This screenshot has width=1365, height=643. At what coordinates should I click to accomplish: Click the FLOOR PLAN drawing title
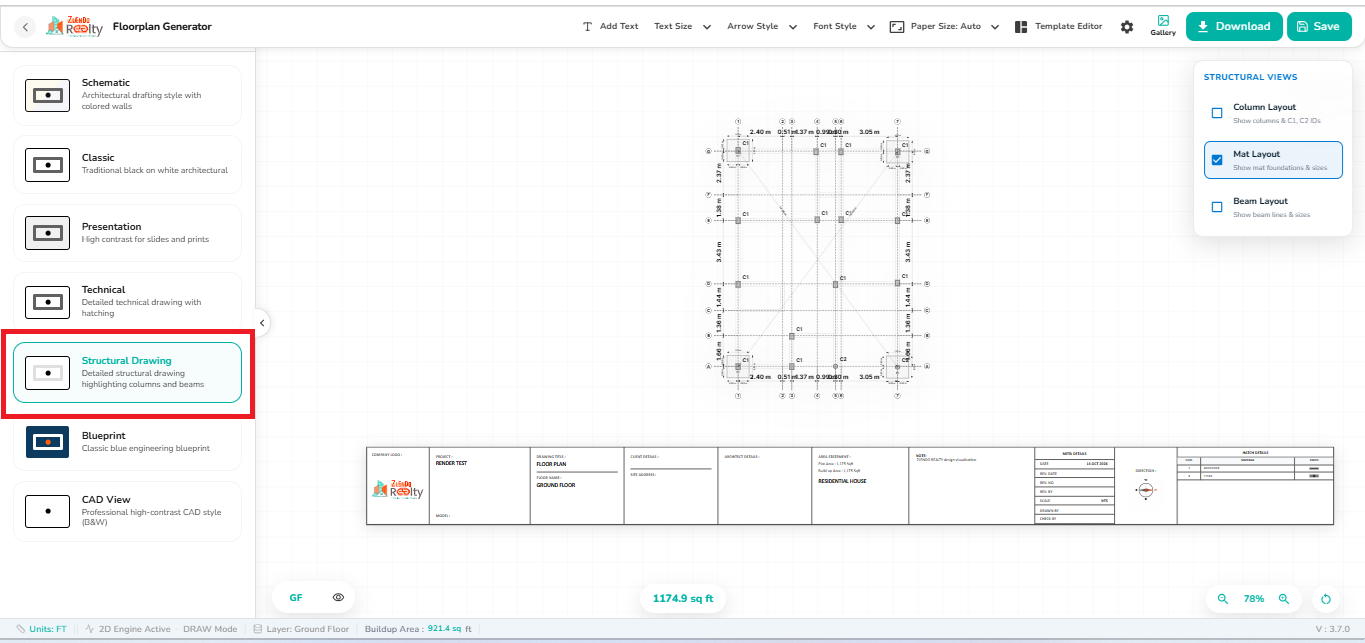552,464
